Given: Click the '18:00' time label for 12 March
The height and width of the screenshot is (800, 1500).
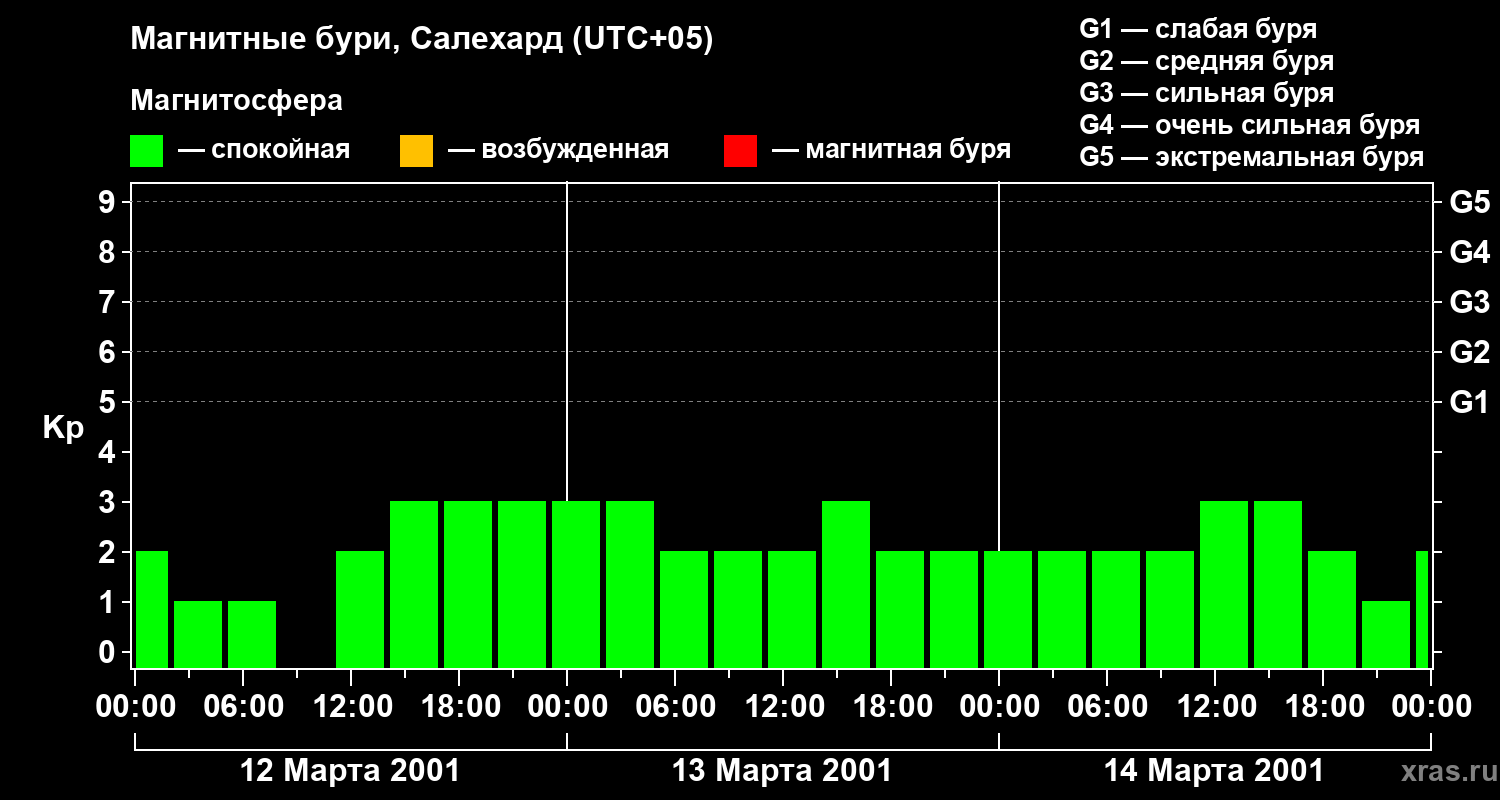Looking at the screenshot, I should coord(459,707).
